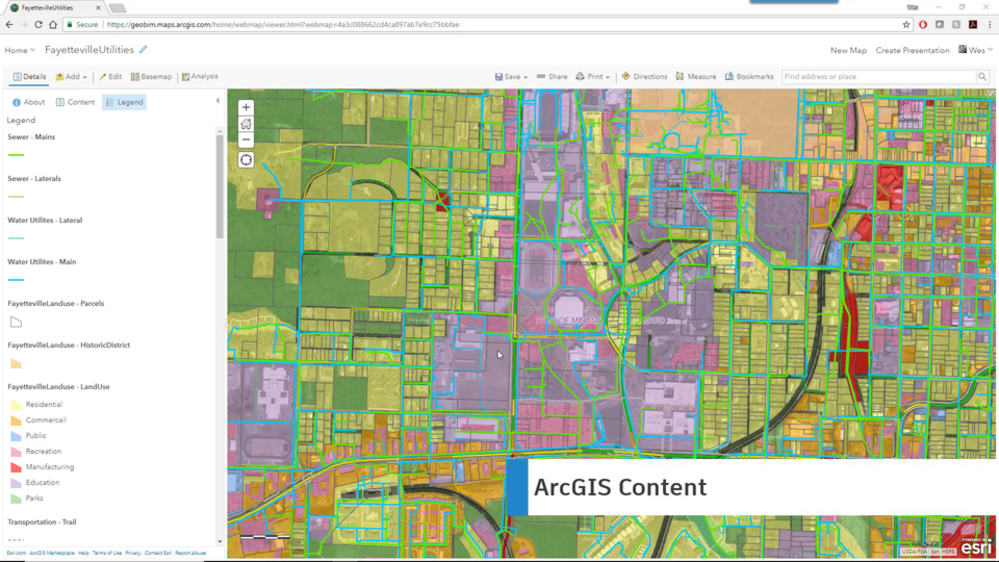Click the search magnifier icon
Image resolution: width=999 pixels, height=562 pixels.
click(982, 76)
